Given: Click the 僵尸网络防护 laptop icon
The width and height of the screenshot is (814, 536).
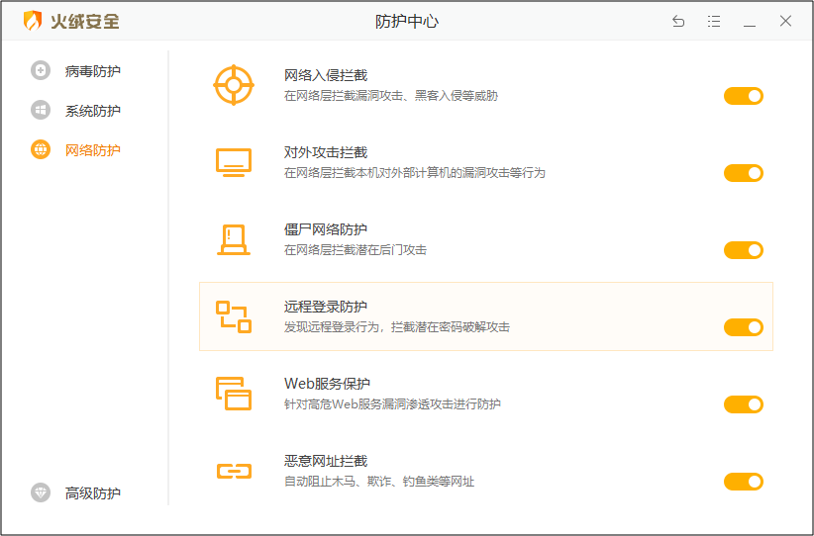Looking at the screenshot, I should coord(234,239).
